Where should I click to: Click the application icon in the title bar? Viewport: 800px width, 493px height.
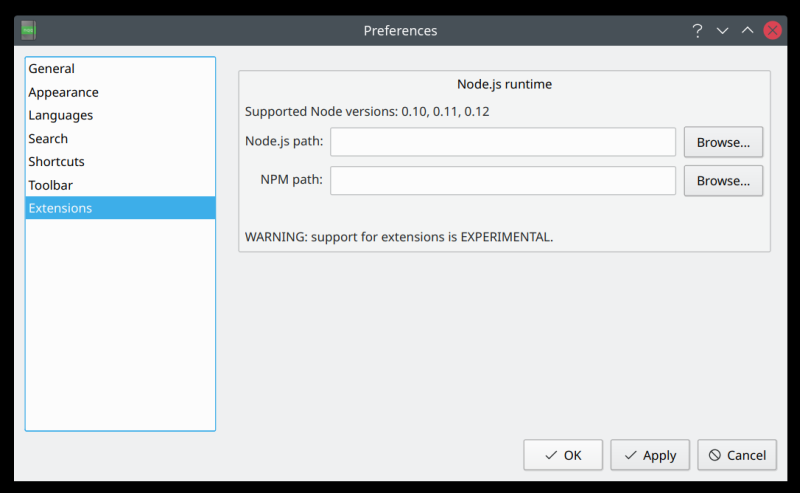(x=29, y=30)
